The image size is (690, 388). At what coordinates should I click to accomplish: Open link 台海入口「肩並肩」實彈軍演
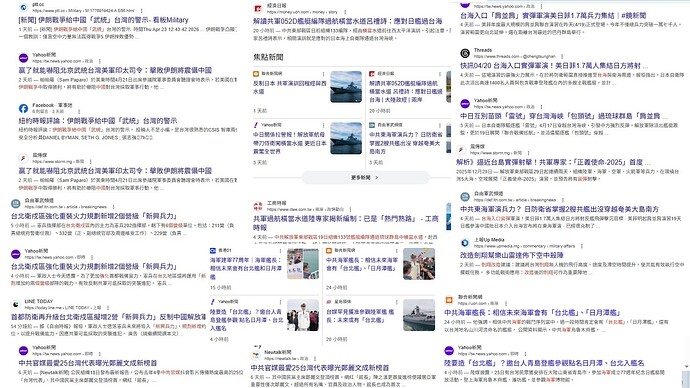[554, 15]
